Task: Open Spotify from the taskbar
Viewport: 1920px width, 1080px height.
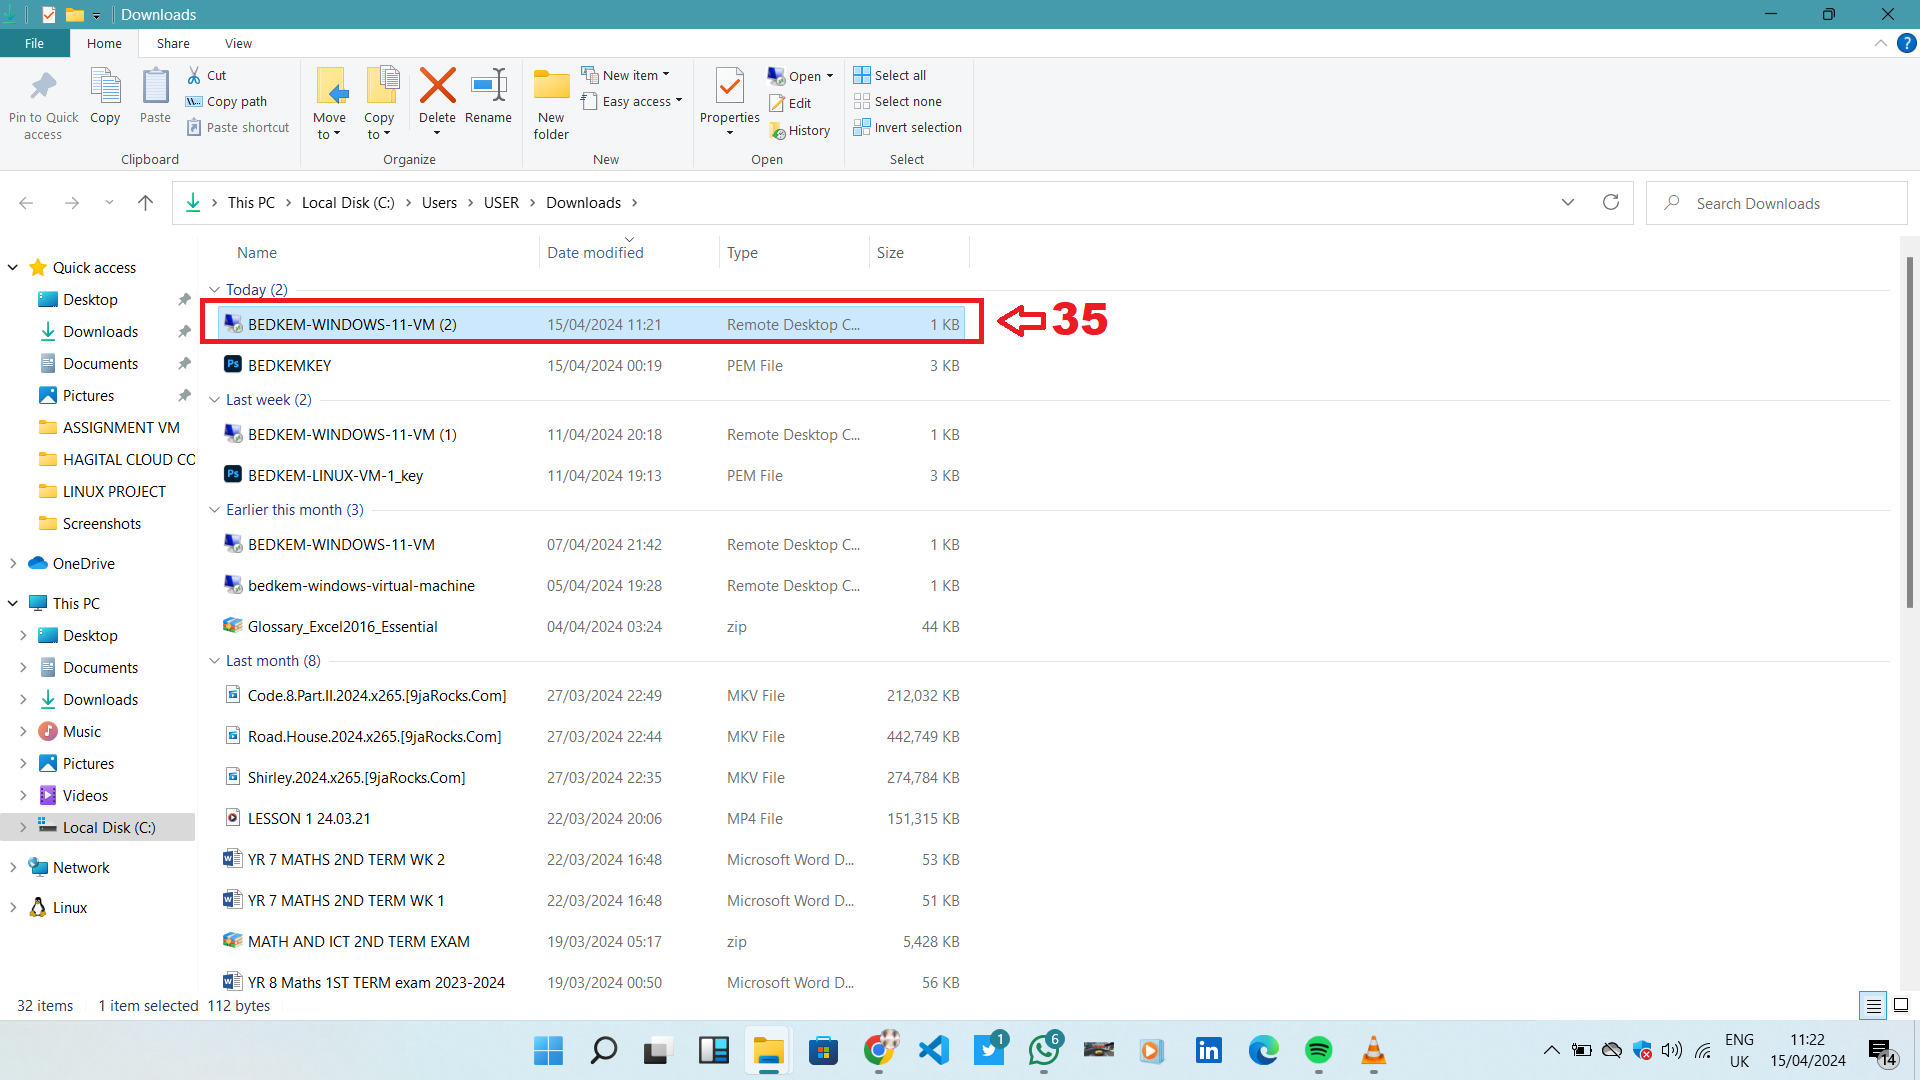Action: 1318,1050
